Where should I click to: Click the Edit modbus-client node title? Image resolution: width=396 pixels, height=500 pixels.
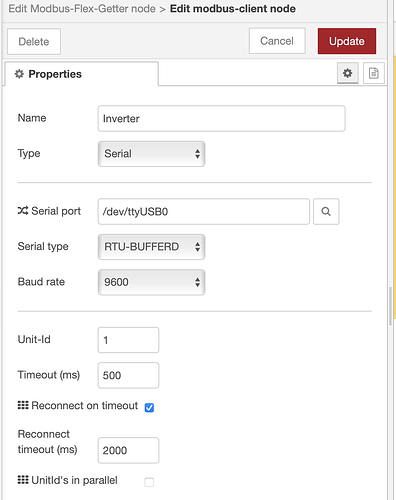(x=233, y=9)
